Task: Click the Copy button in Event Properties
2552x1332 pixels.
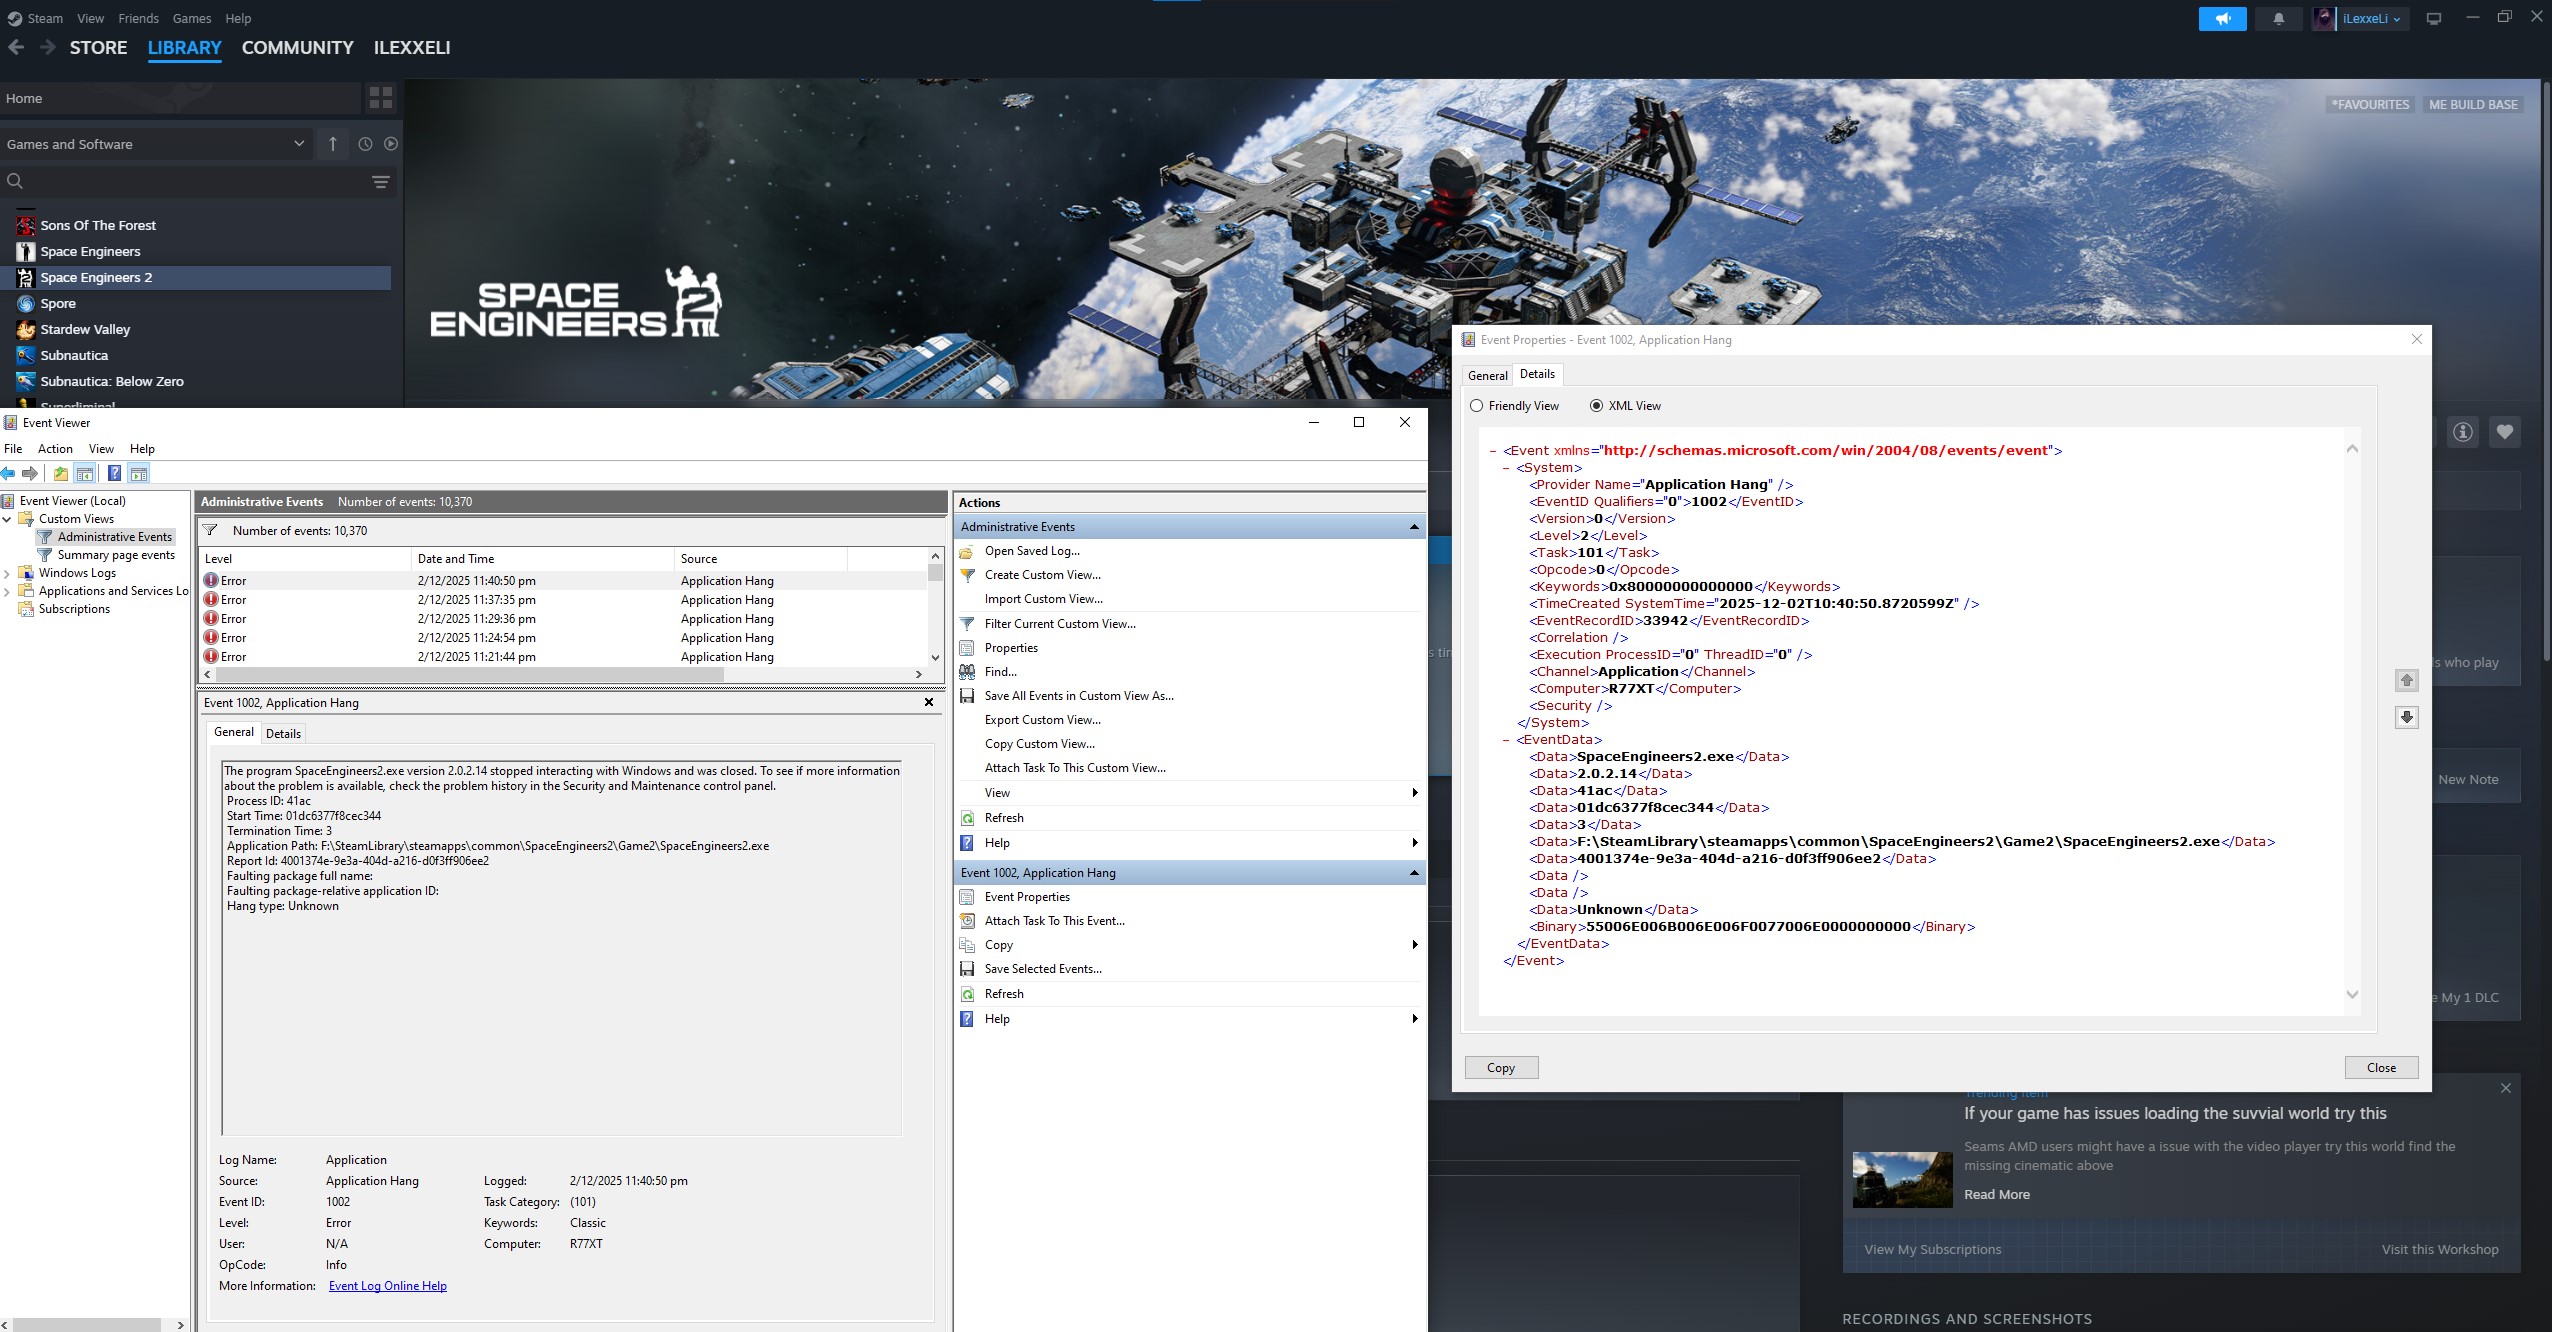Action: pyautogui.click(x=1501, y=1068)
